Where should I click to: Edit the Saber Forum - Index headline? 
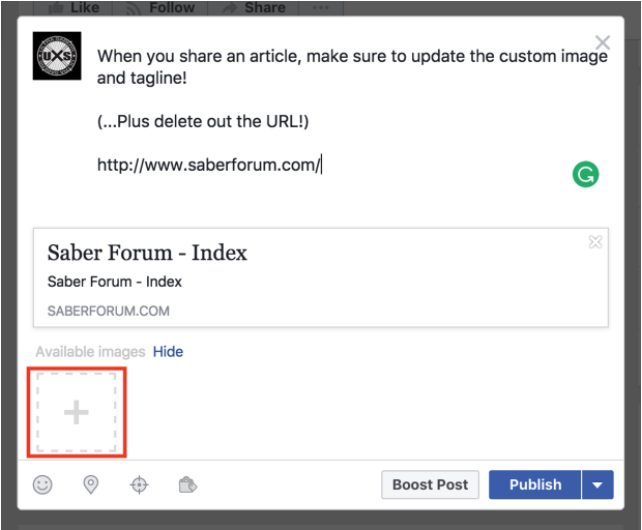(x=147, y=253)
